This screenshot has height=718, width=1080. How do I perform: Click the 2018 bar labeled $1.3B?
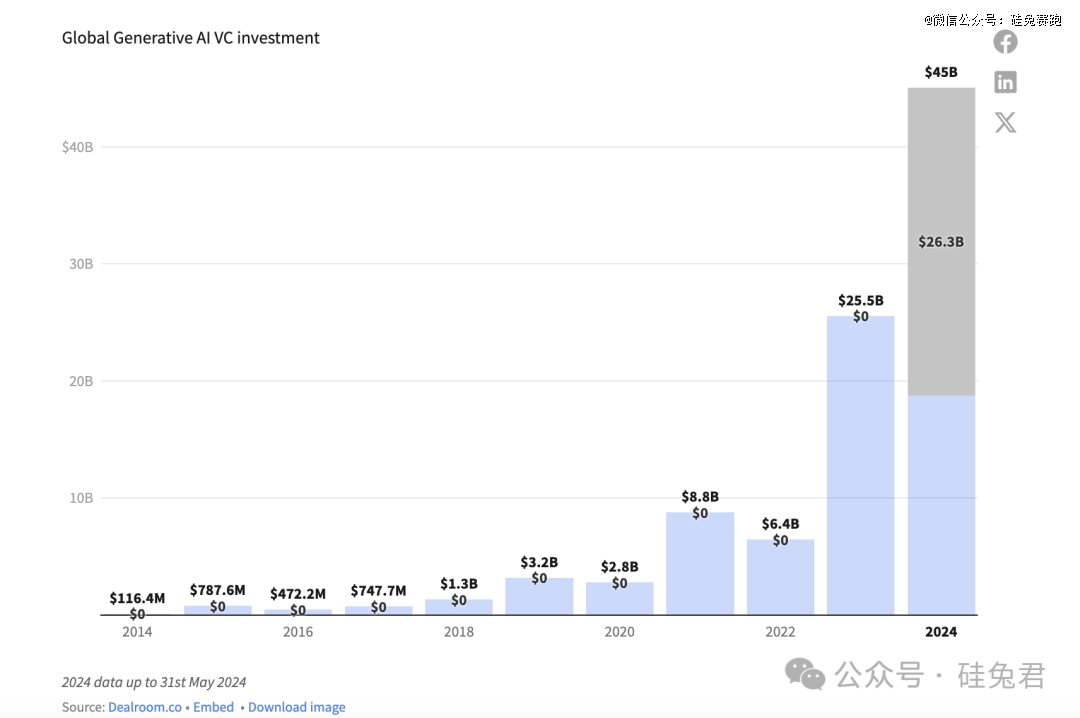tap(459, 607)
